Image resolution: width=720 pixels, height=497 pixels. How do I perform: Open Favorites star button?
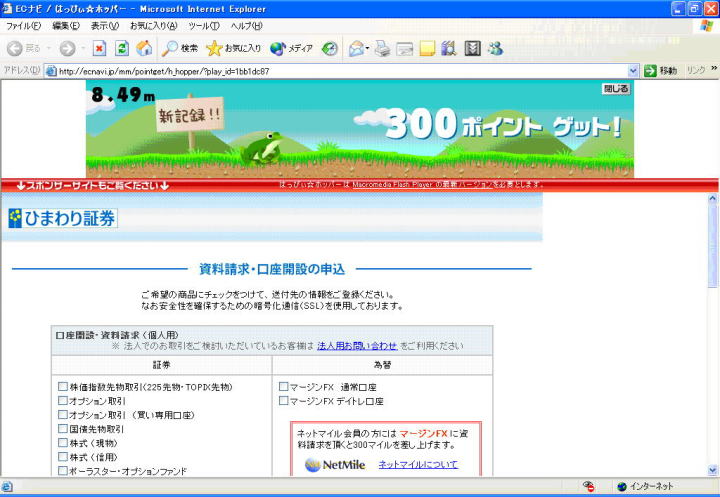tap(233, 48)
